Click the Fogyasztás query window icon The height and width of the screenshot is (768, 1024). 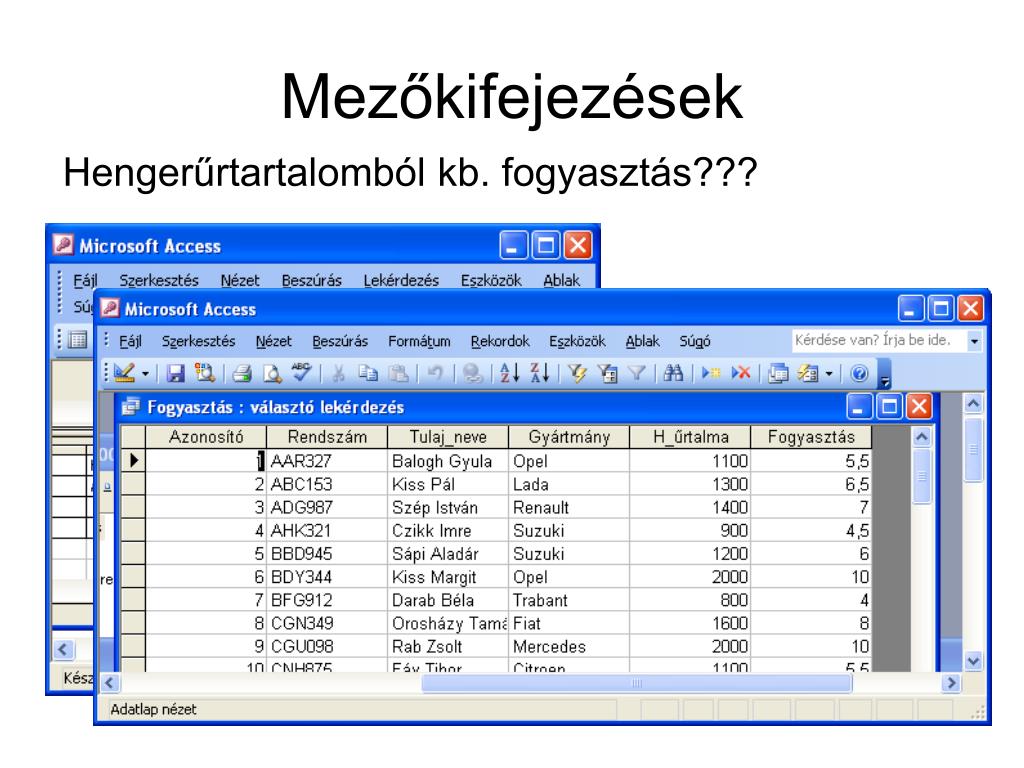point(131,407)
